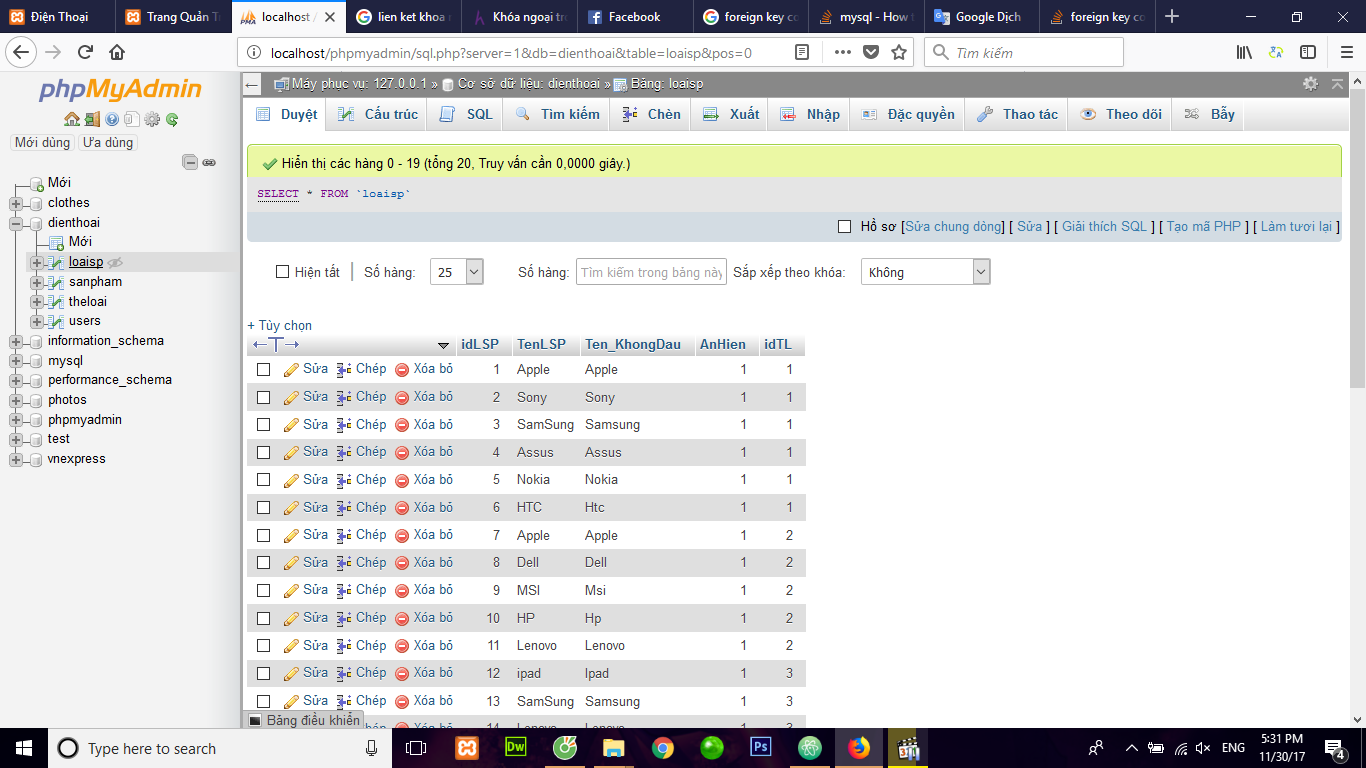Click delete icon for Nokia row
Viewport: 1366px width, 768px height.
tap(402, 480)
